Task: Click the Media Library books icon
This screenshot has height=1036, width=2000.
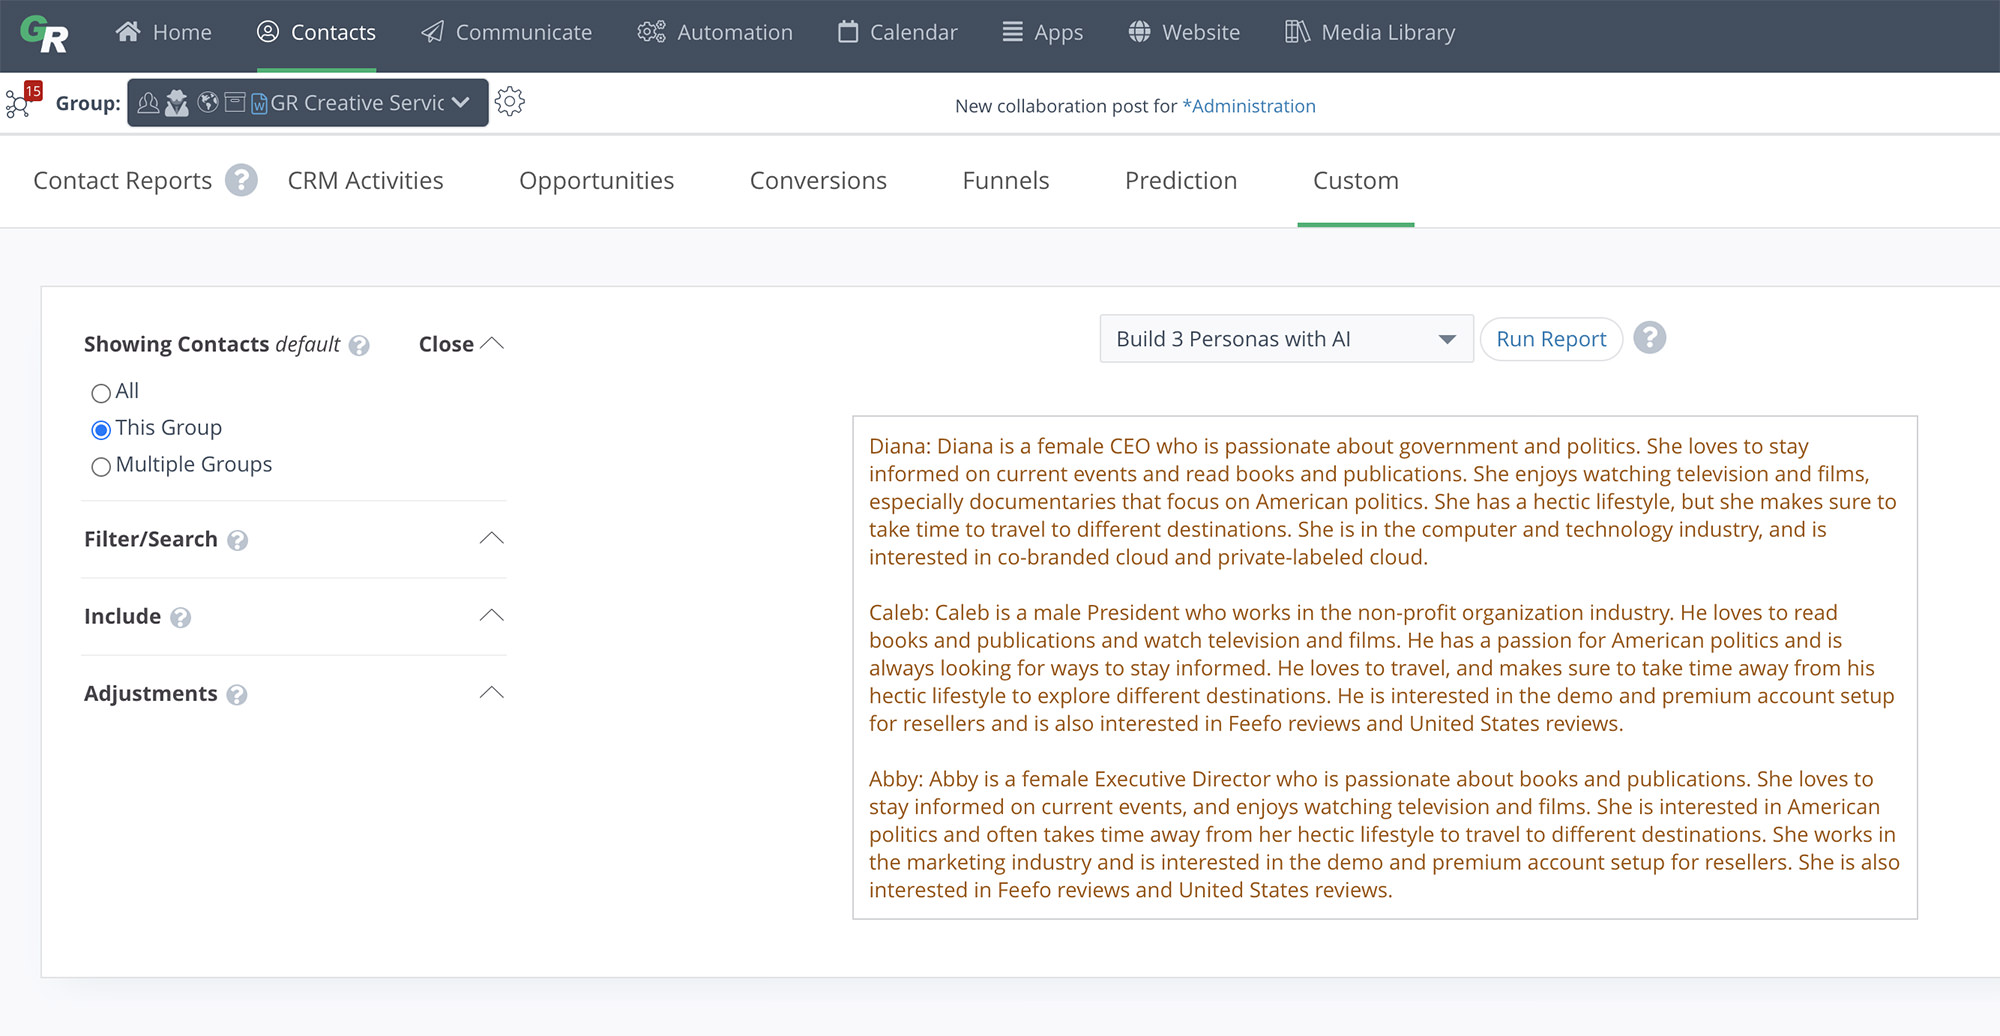Action: pyautogui.click(x=1297, y=32)
